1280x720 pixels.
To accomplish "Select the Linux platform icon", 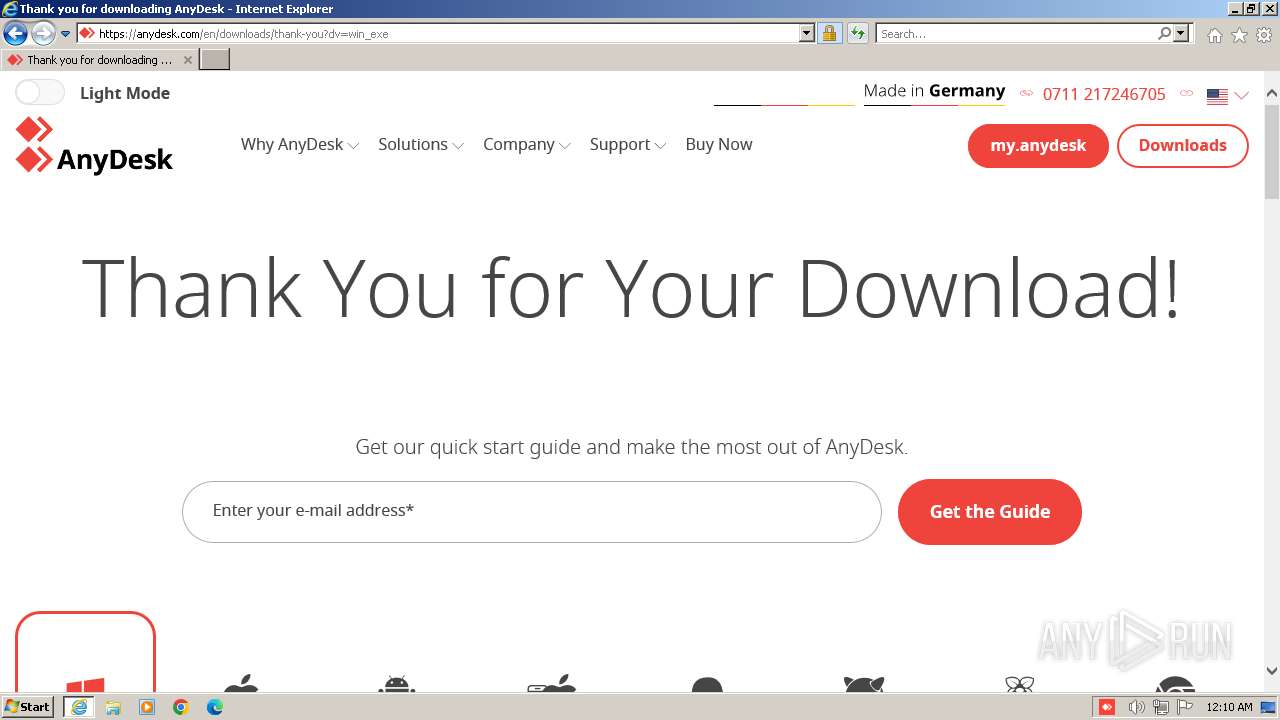I will pyautogui.click(x=707, y=685).
